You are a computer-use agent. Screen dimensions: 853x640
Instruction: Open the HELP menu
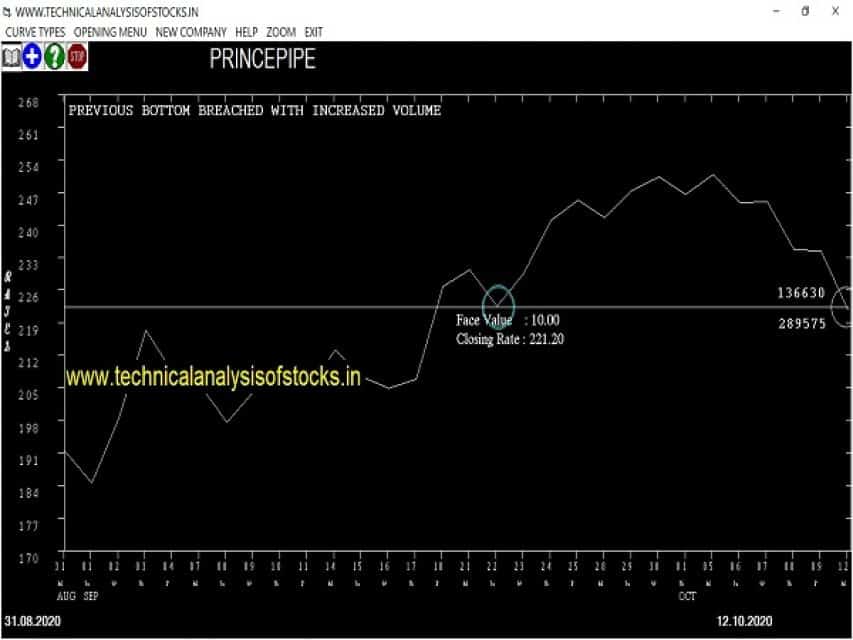(x=246, y=33)
